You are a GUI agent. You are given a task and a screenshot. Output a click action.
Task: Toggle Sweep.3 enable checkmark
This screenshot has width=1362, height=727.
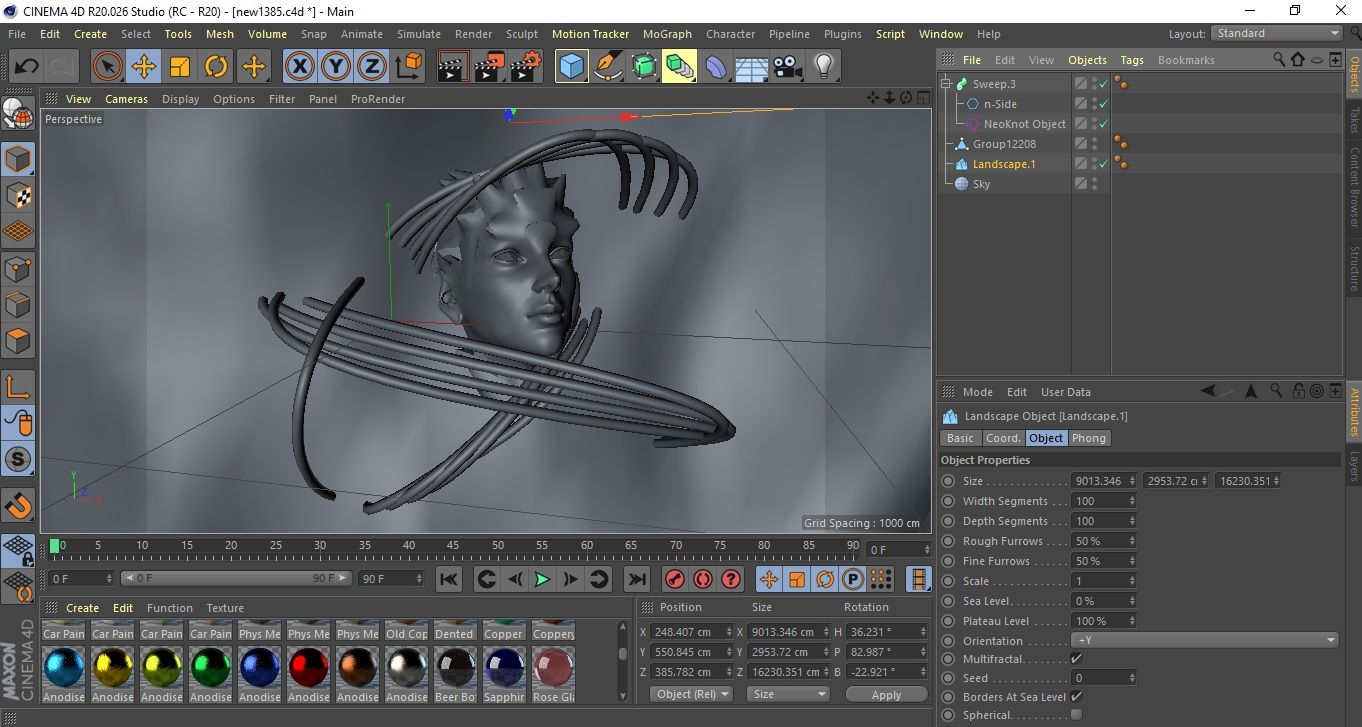pos(1104,84)
